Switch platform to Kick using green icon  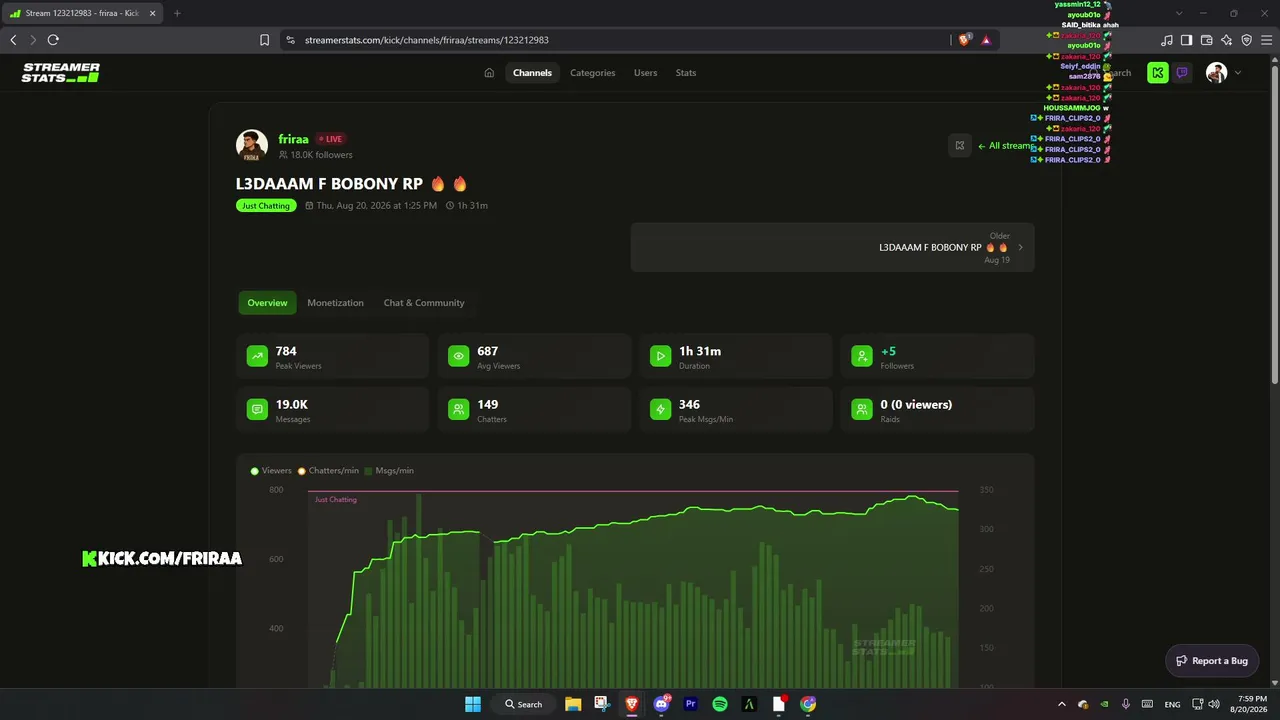click(x=1158, y=73)
